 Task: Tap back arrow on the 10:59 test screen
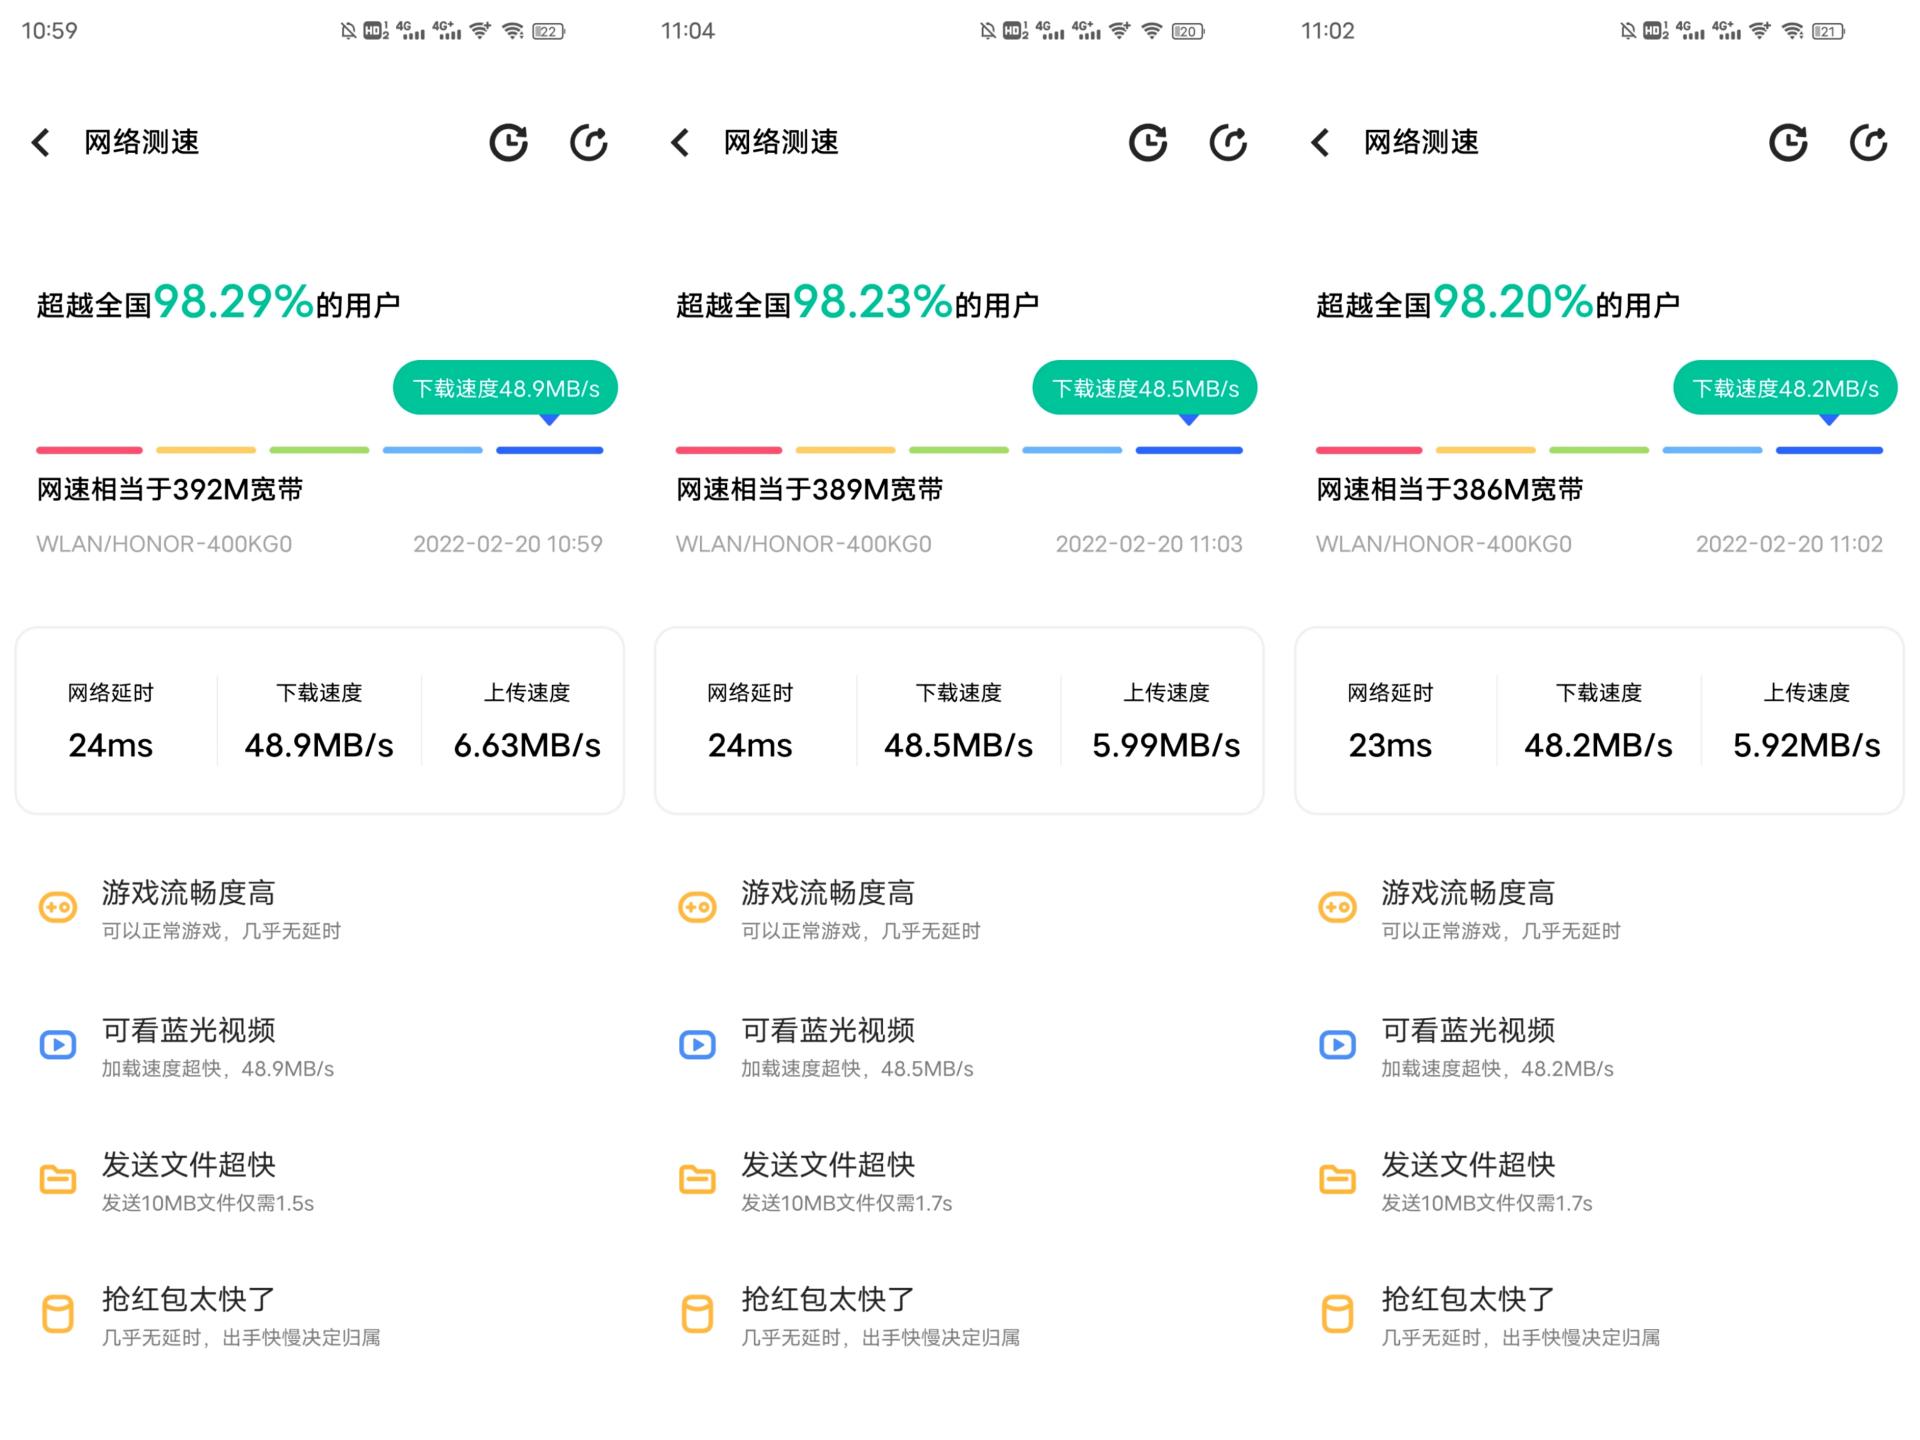click(x=41, y=143)
